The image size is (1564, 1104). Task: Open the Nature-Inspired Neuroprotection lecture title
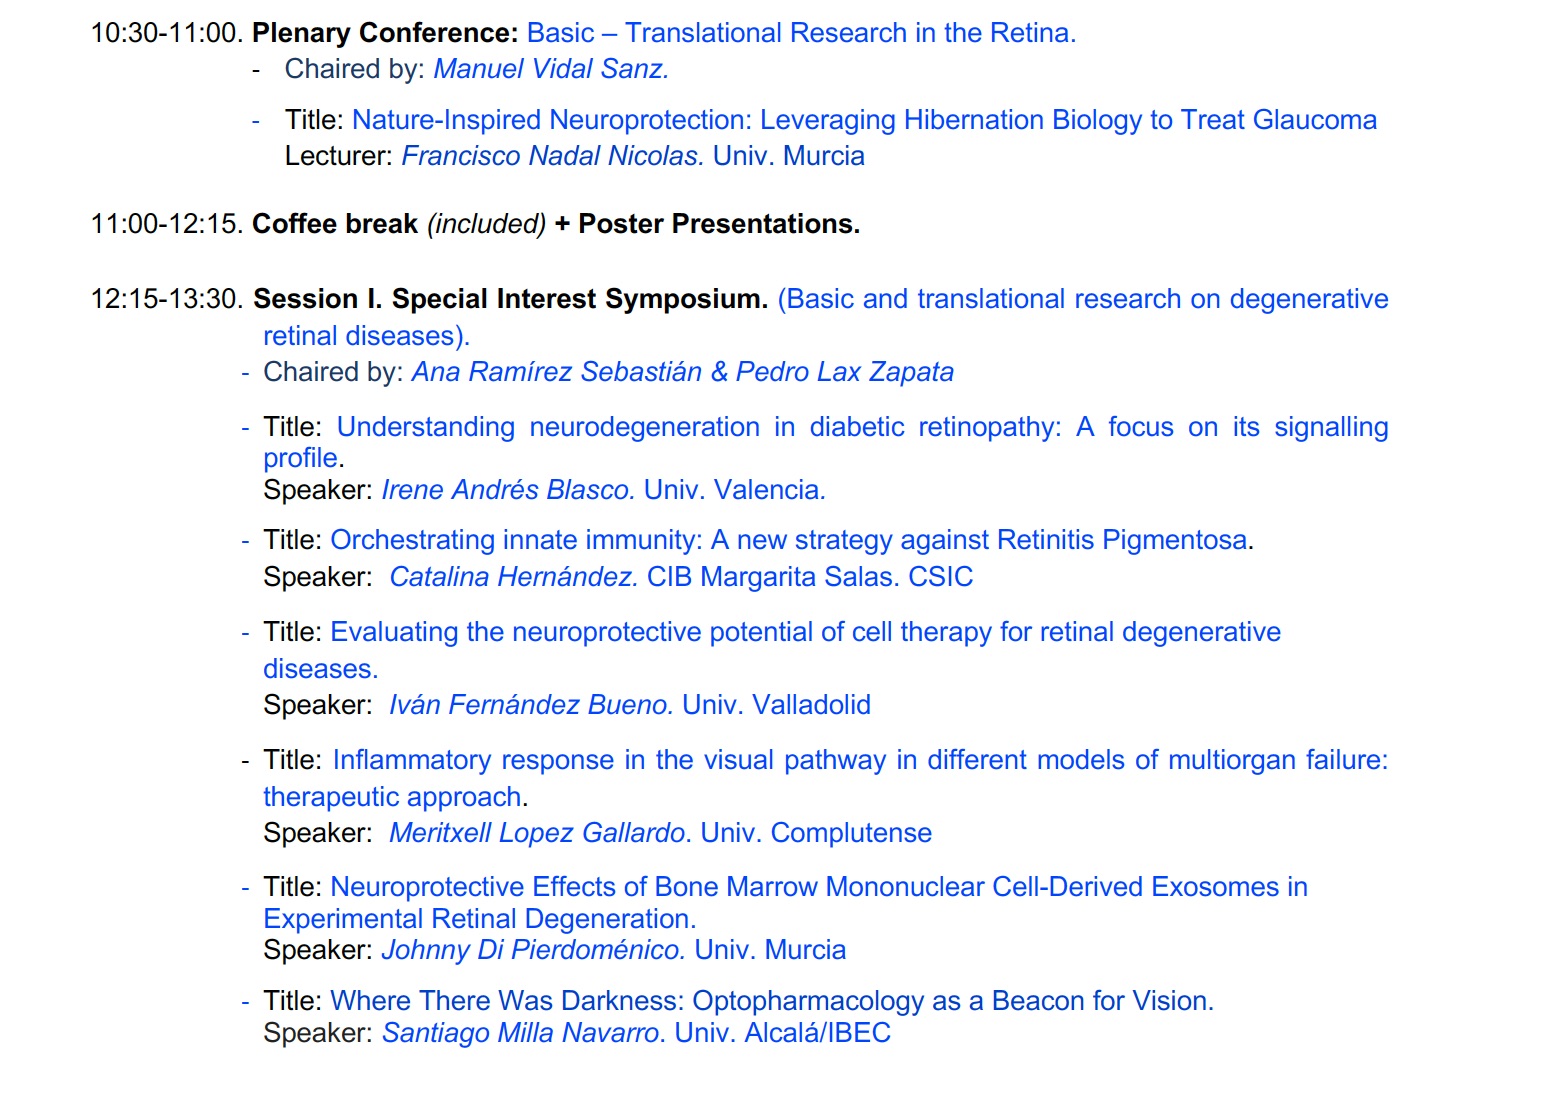point(864,120)
